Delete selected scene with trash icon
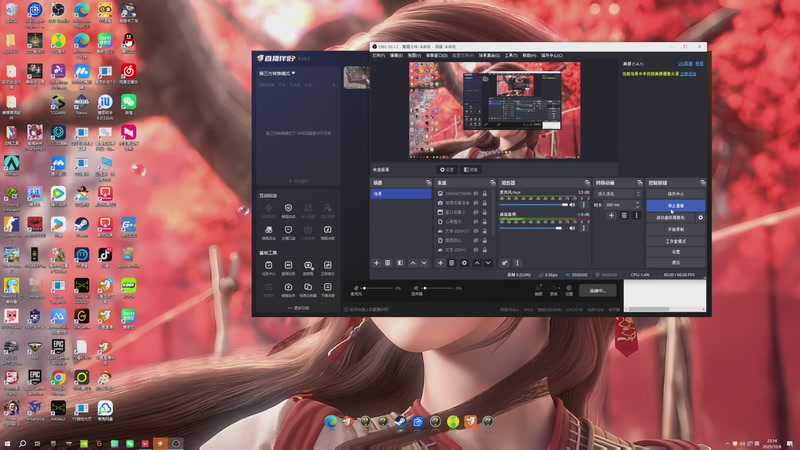This screenshot has width=800, height=450. click(x=388, y=263)
